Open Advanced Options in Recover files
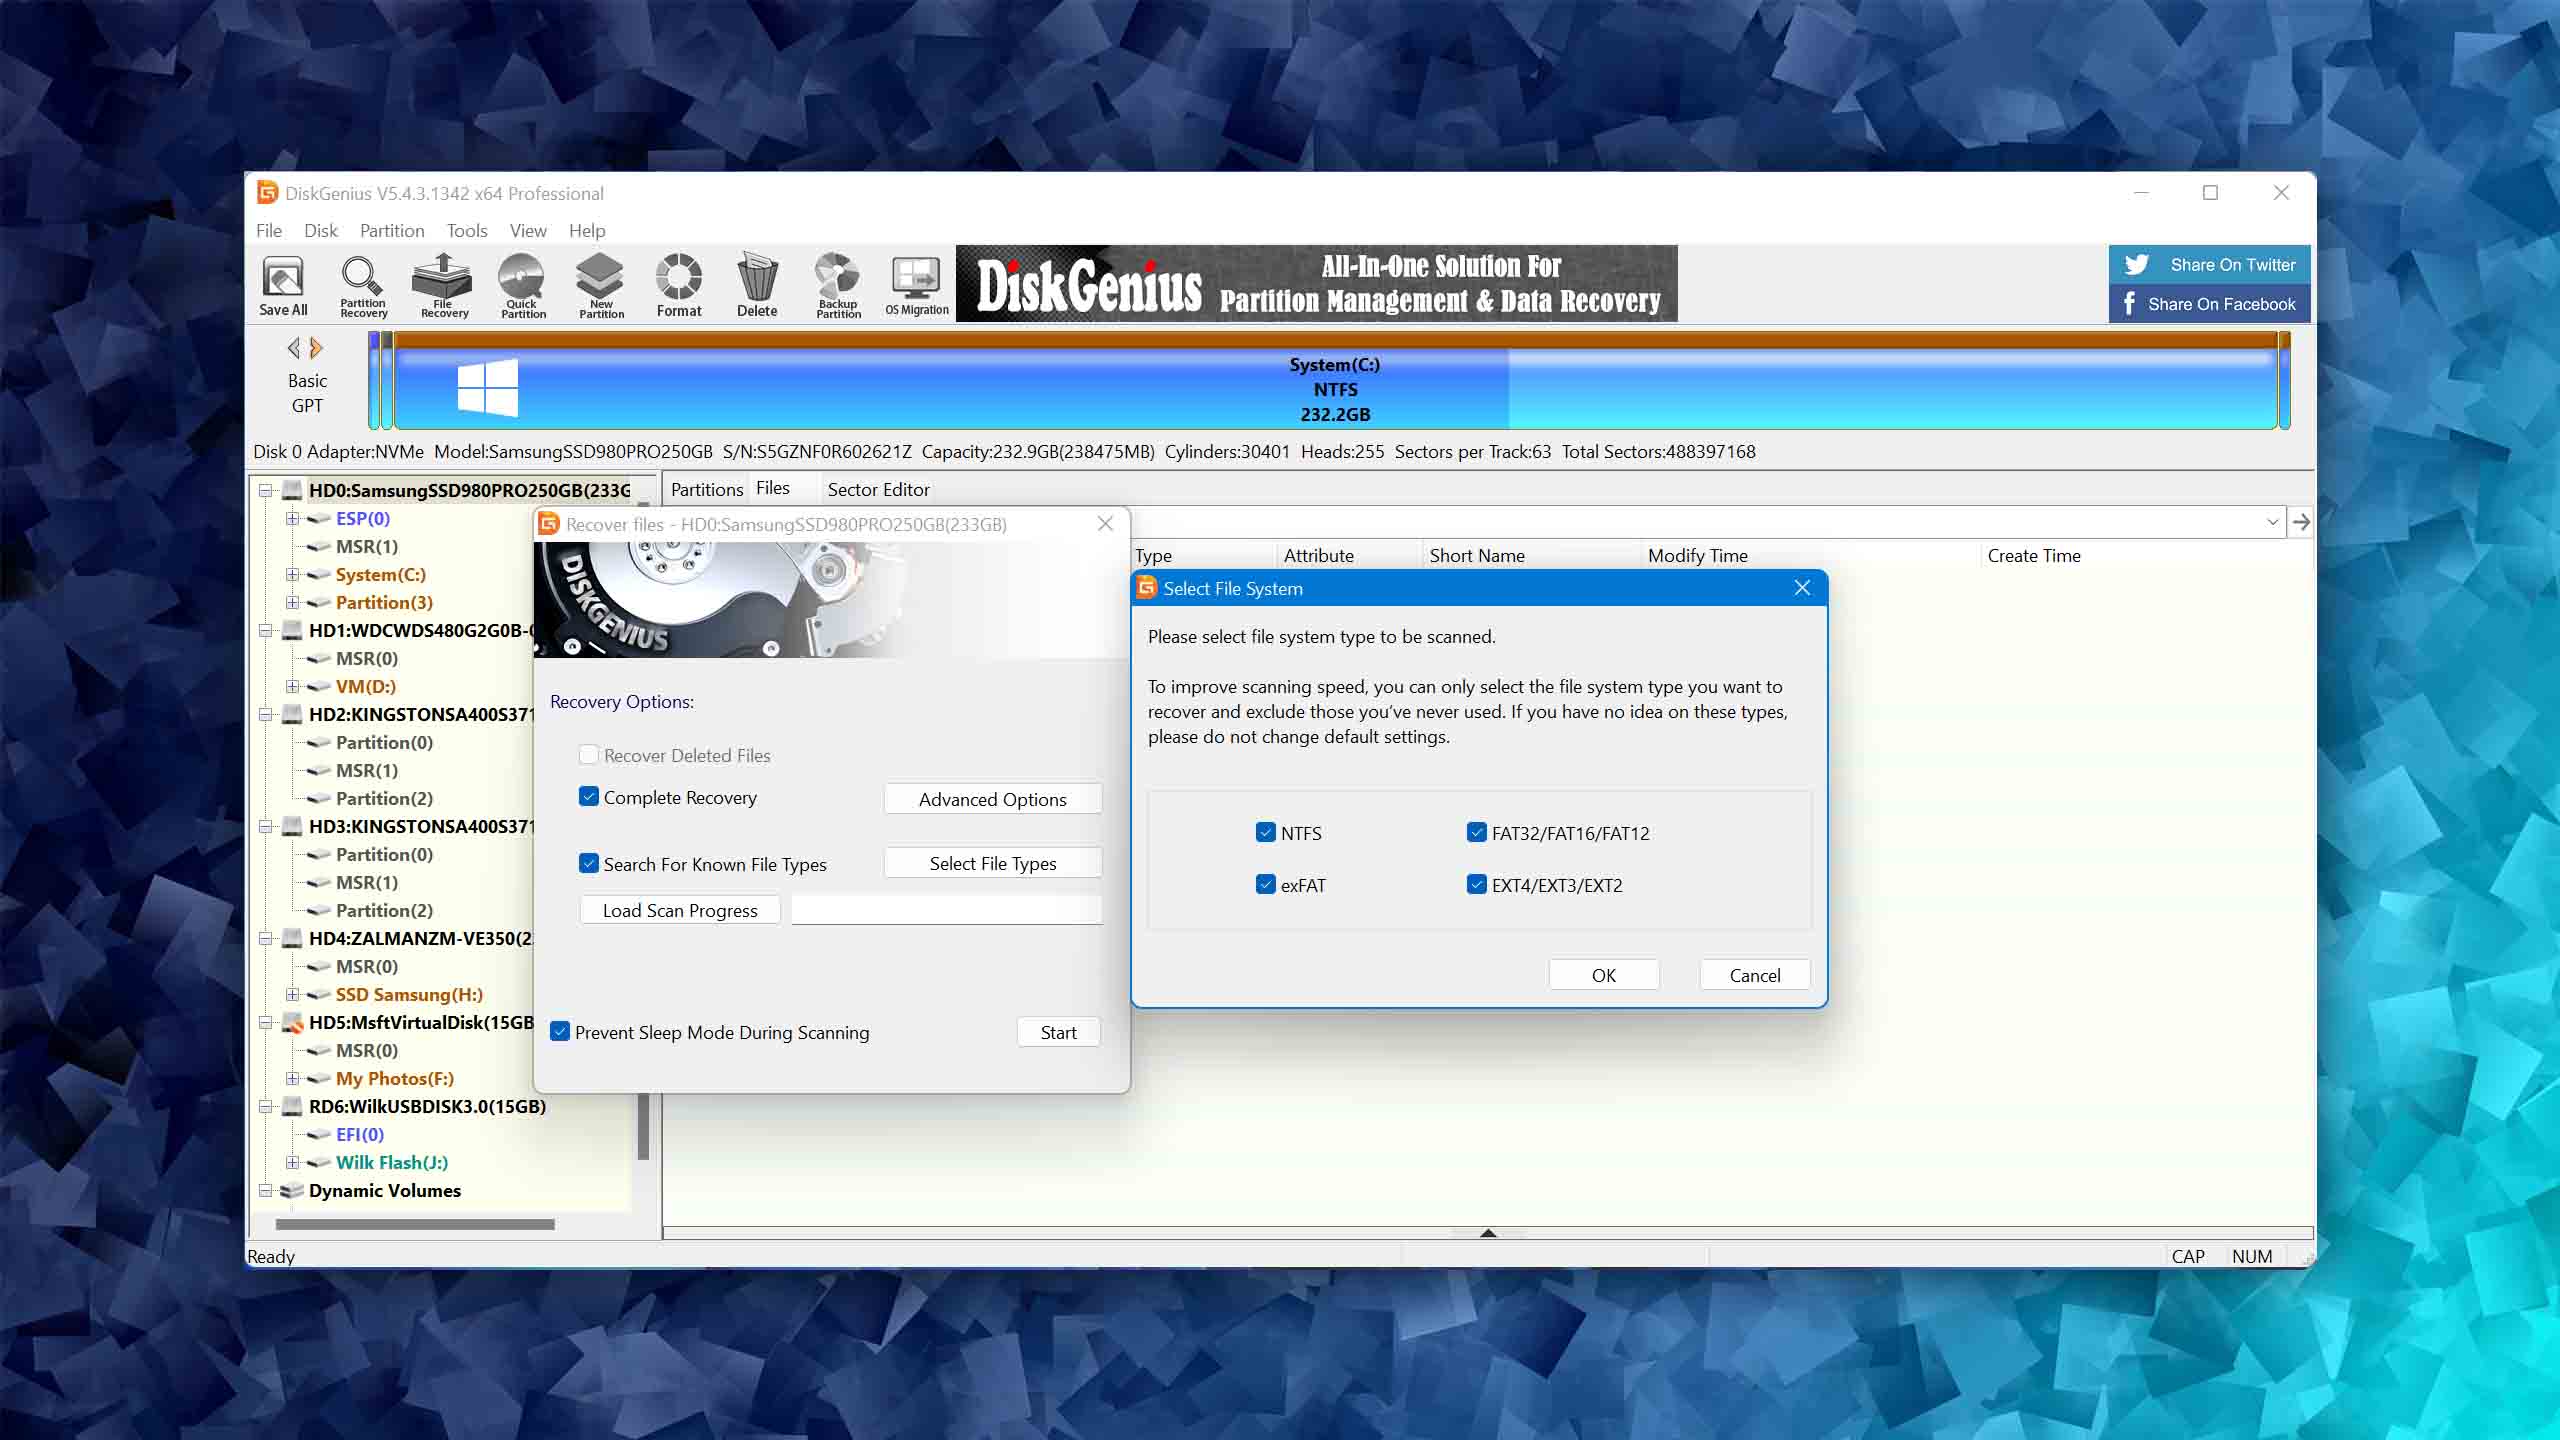Screen dimensions: 2560x1440 (993, 799)
